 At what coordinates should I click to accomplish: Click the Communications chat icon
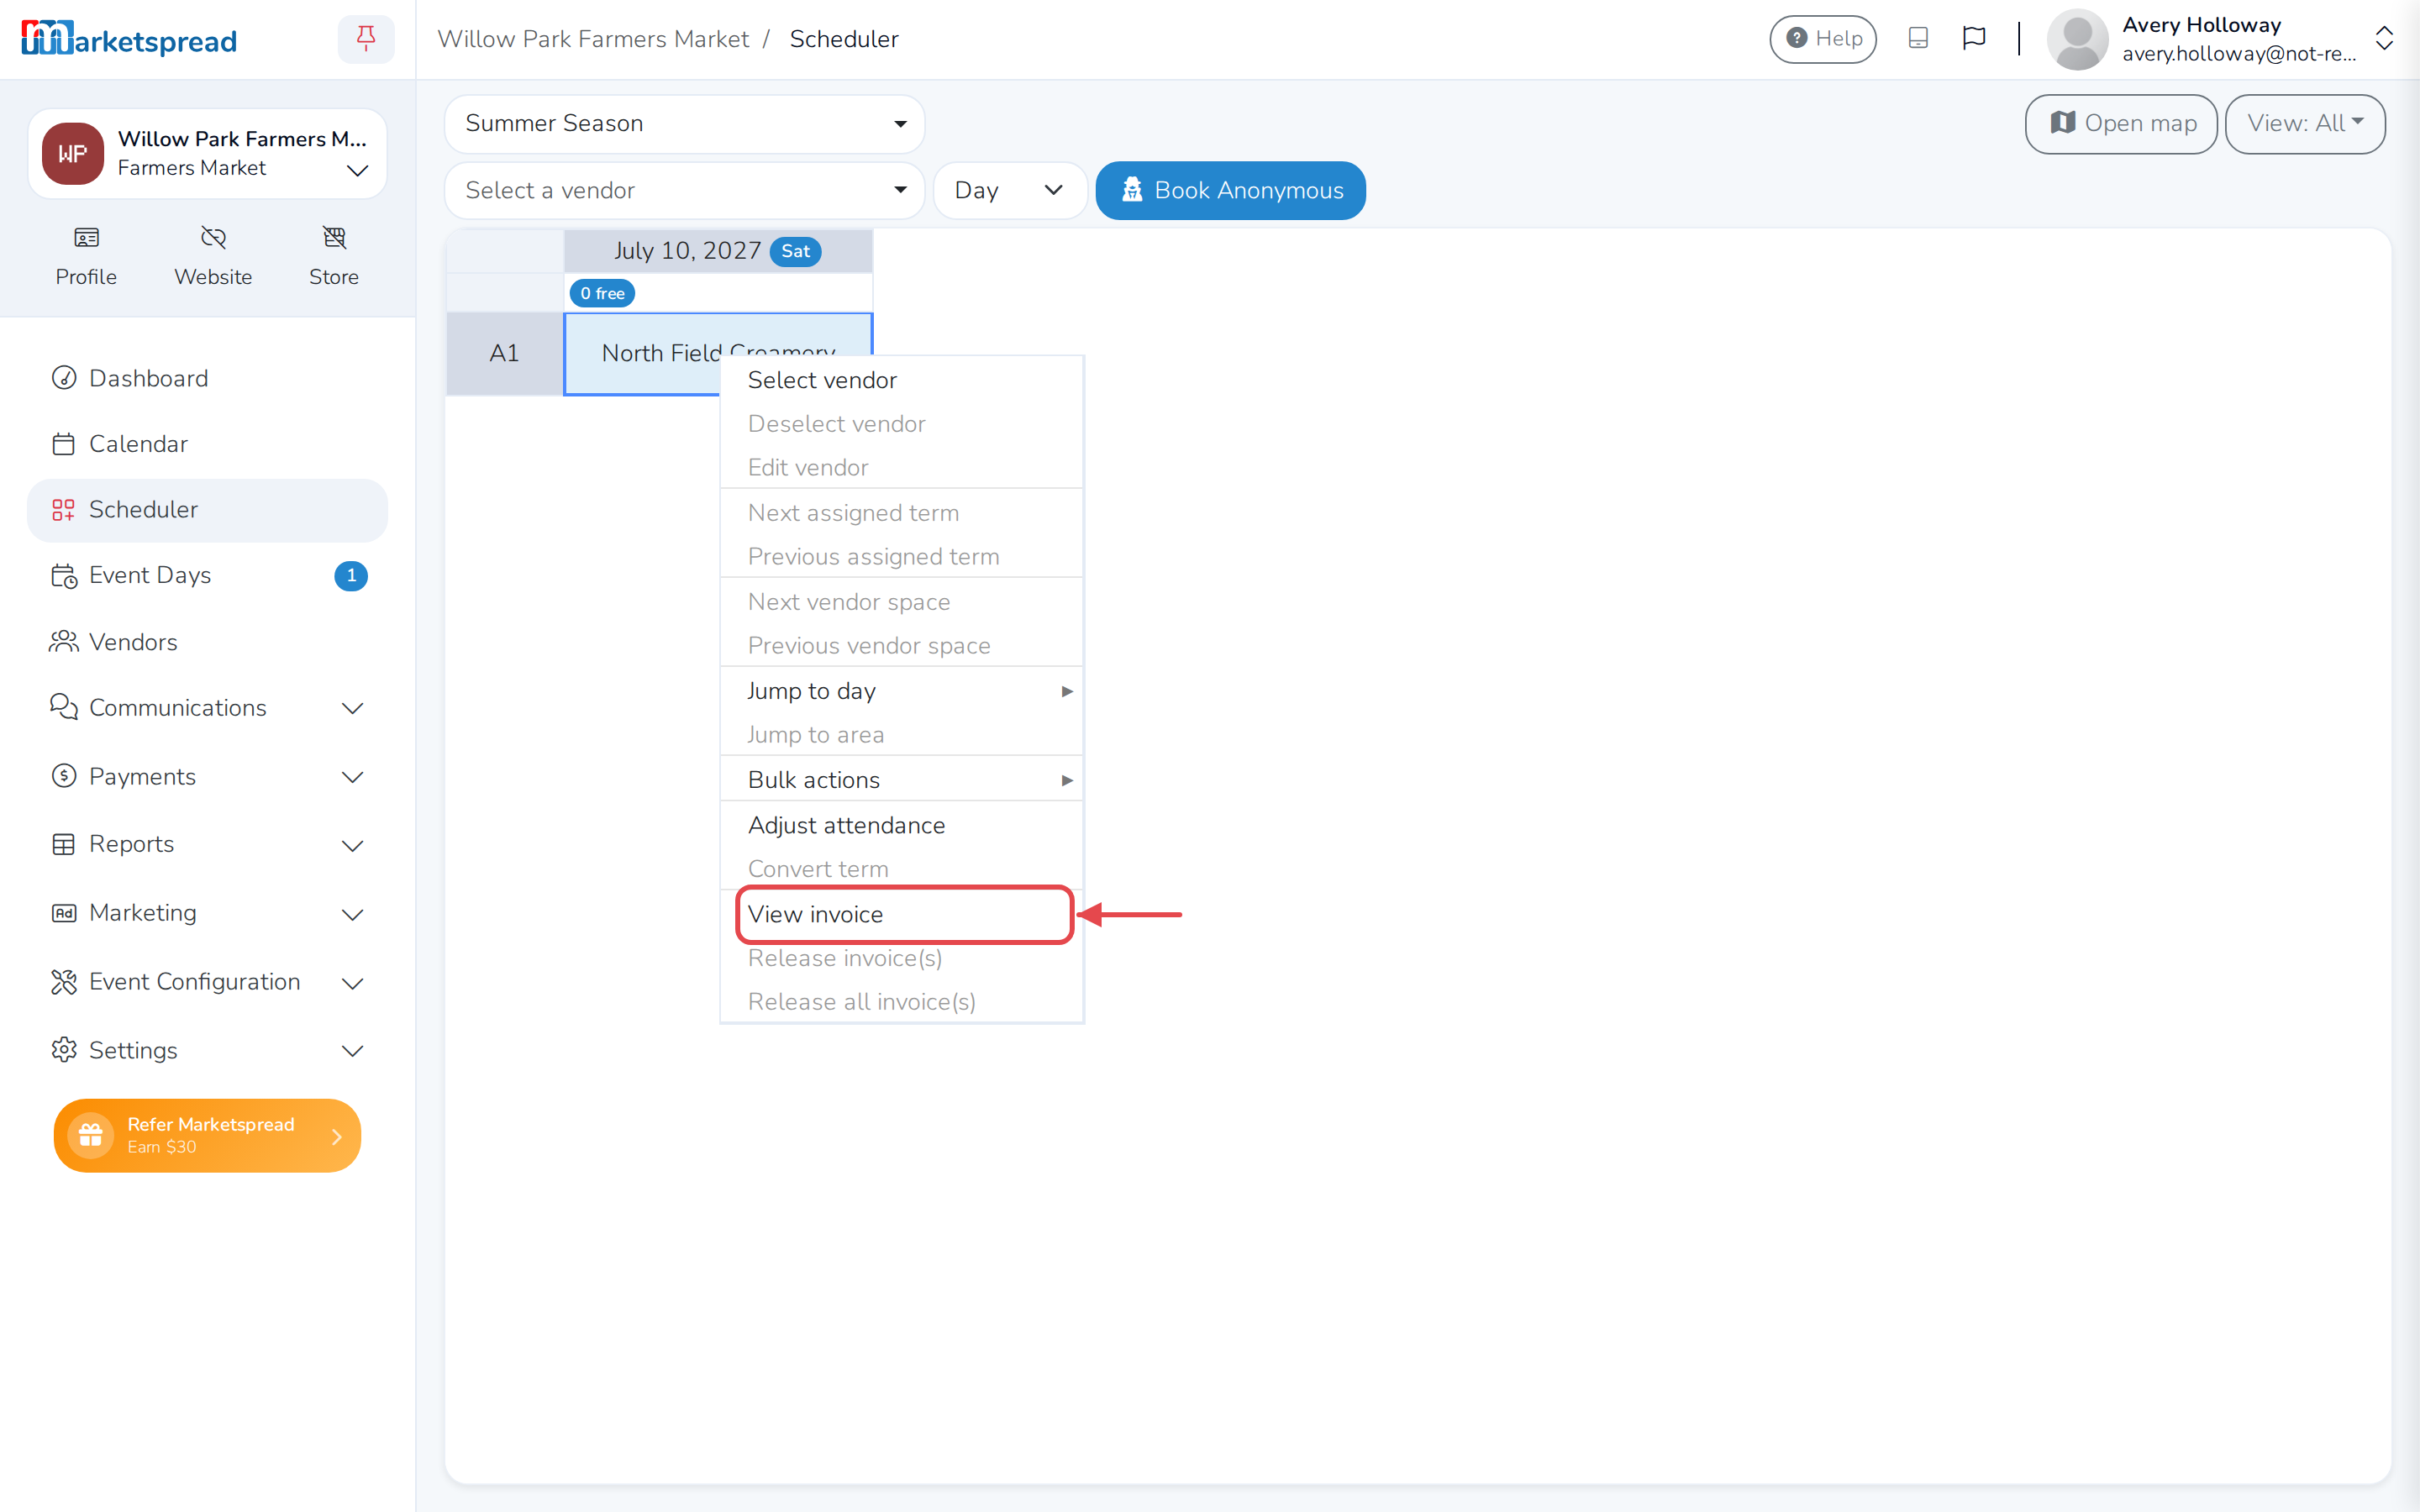[x=64, y=708]
